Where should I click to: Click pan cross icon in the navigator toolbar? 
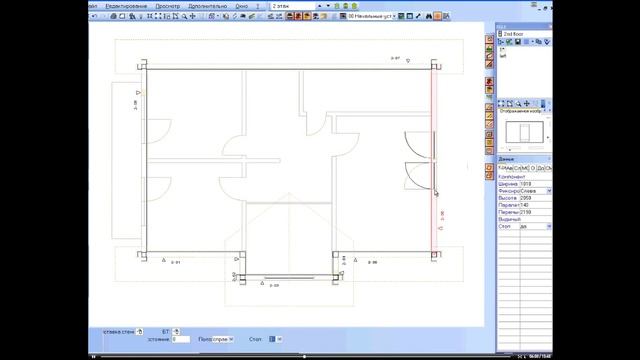(527, 104)
